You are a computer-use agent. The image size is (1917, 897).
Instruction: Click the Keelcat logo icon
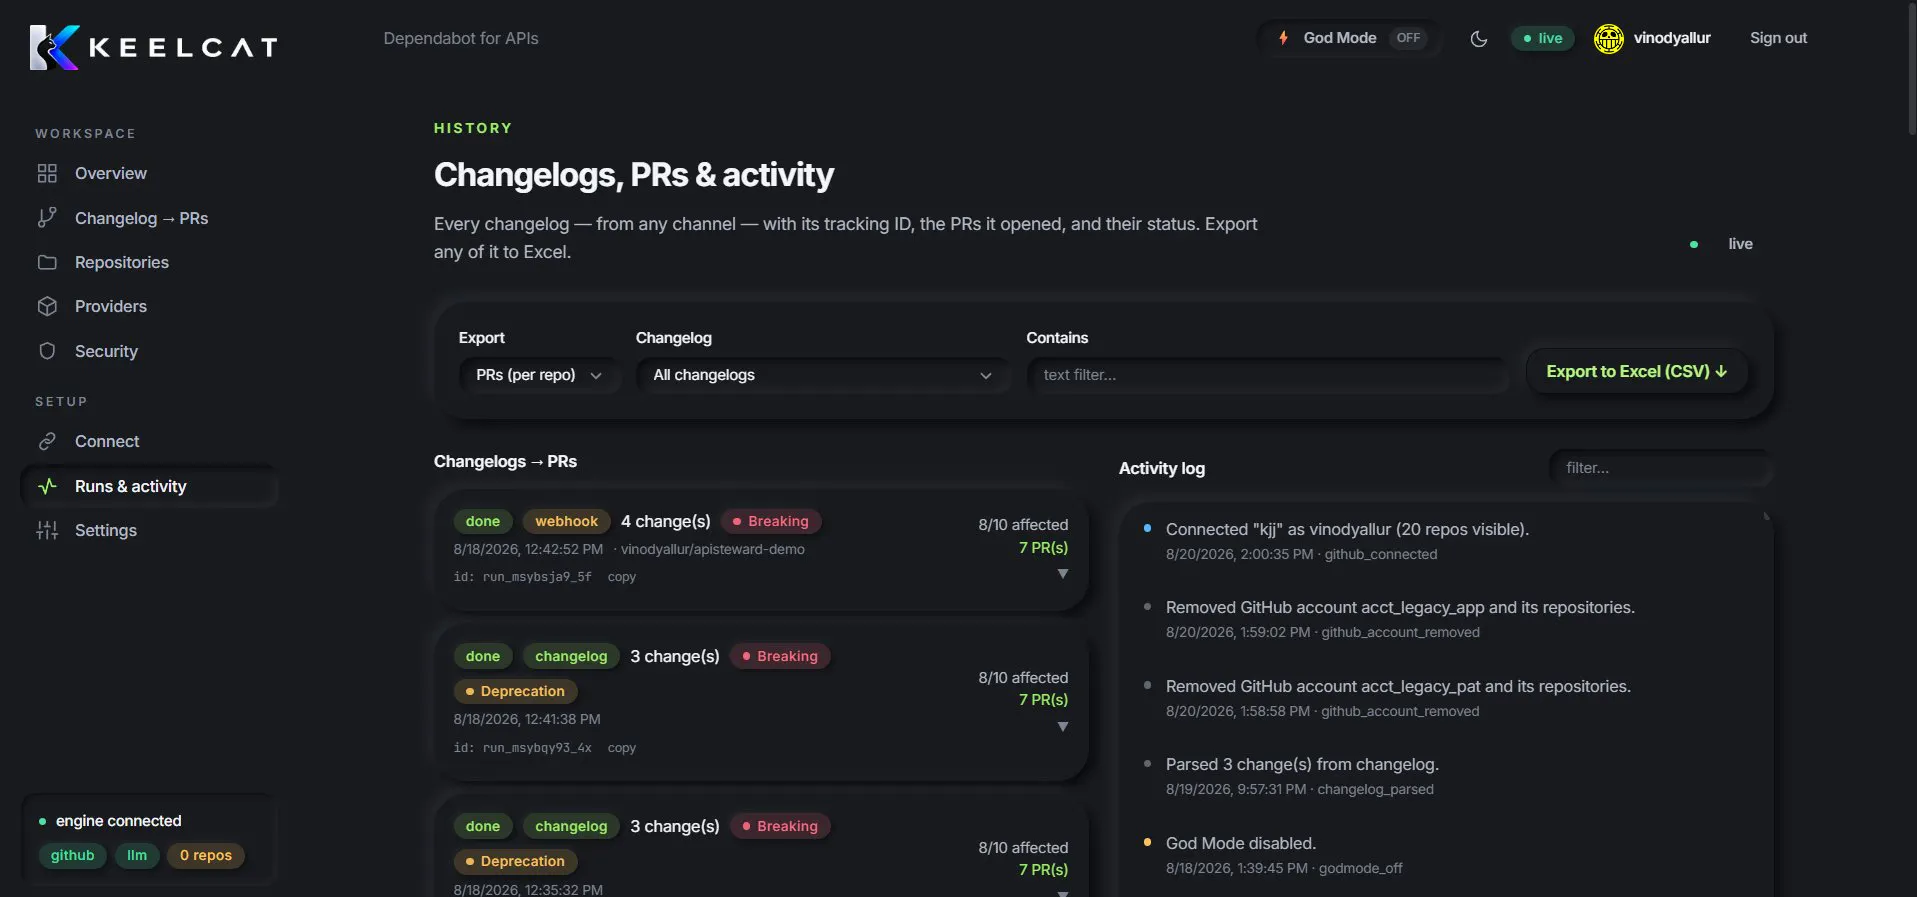(54, 47)
